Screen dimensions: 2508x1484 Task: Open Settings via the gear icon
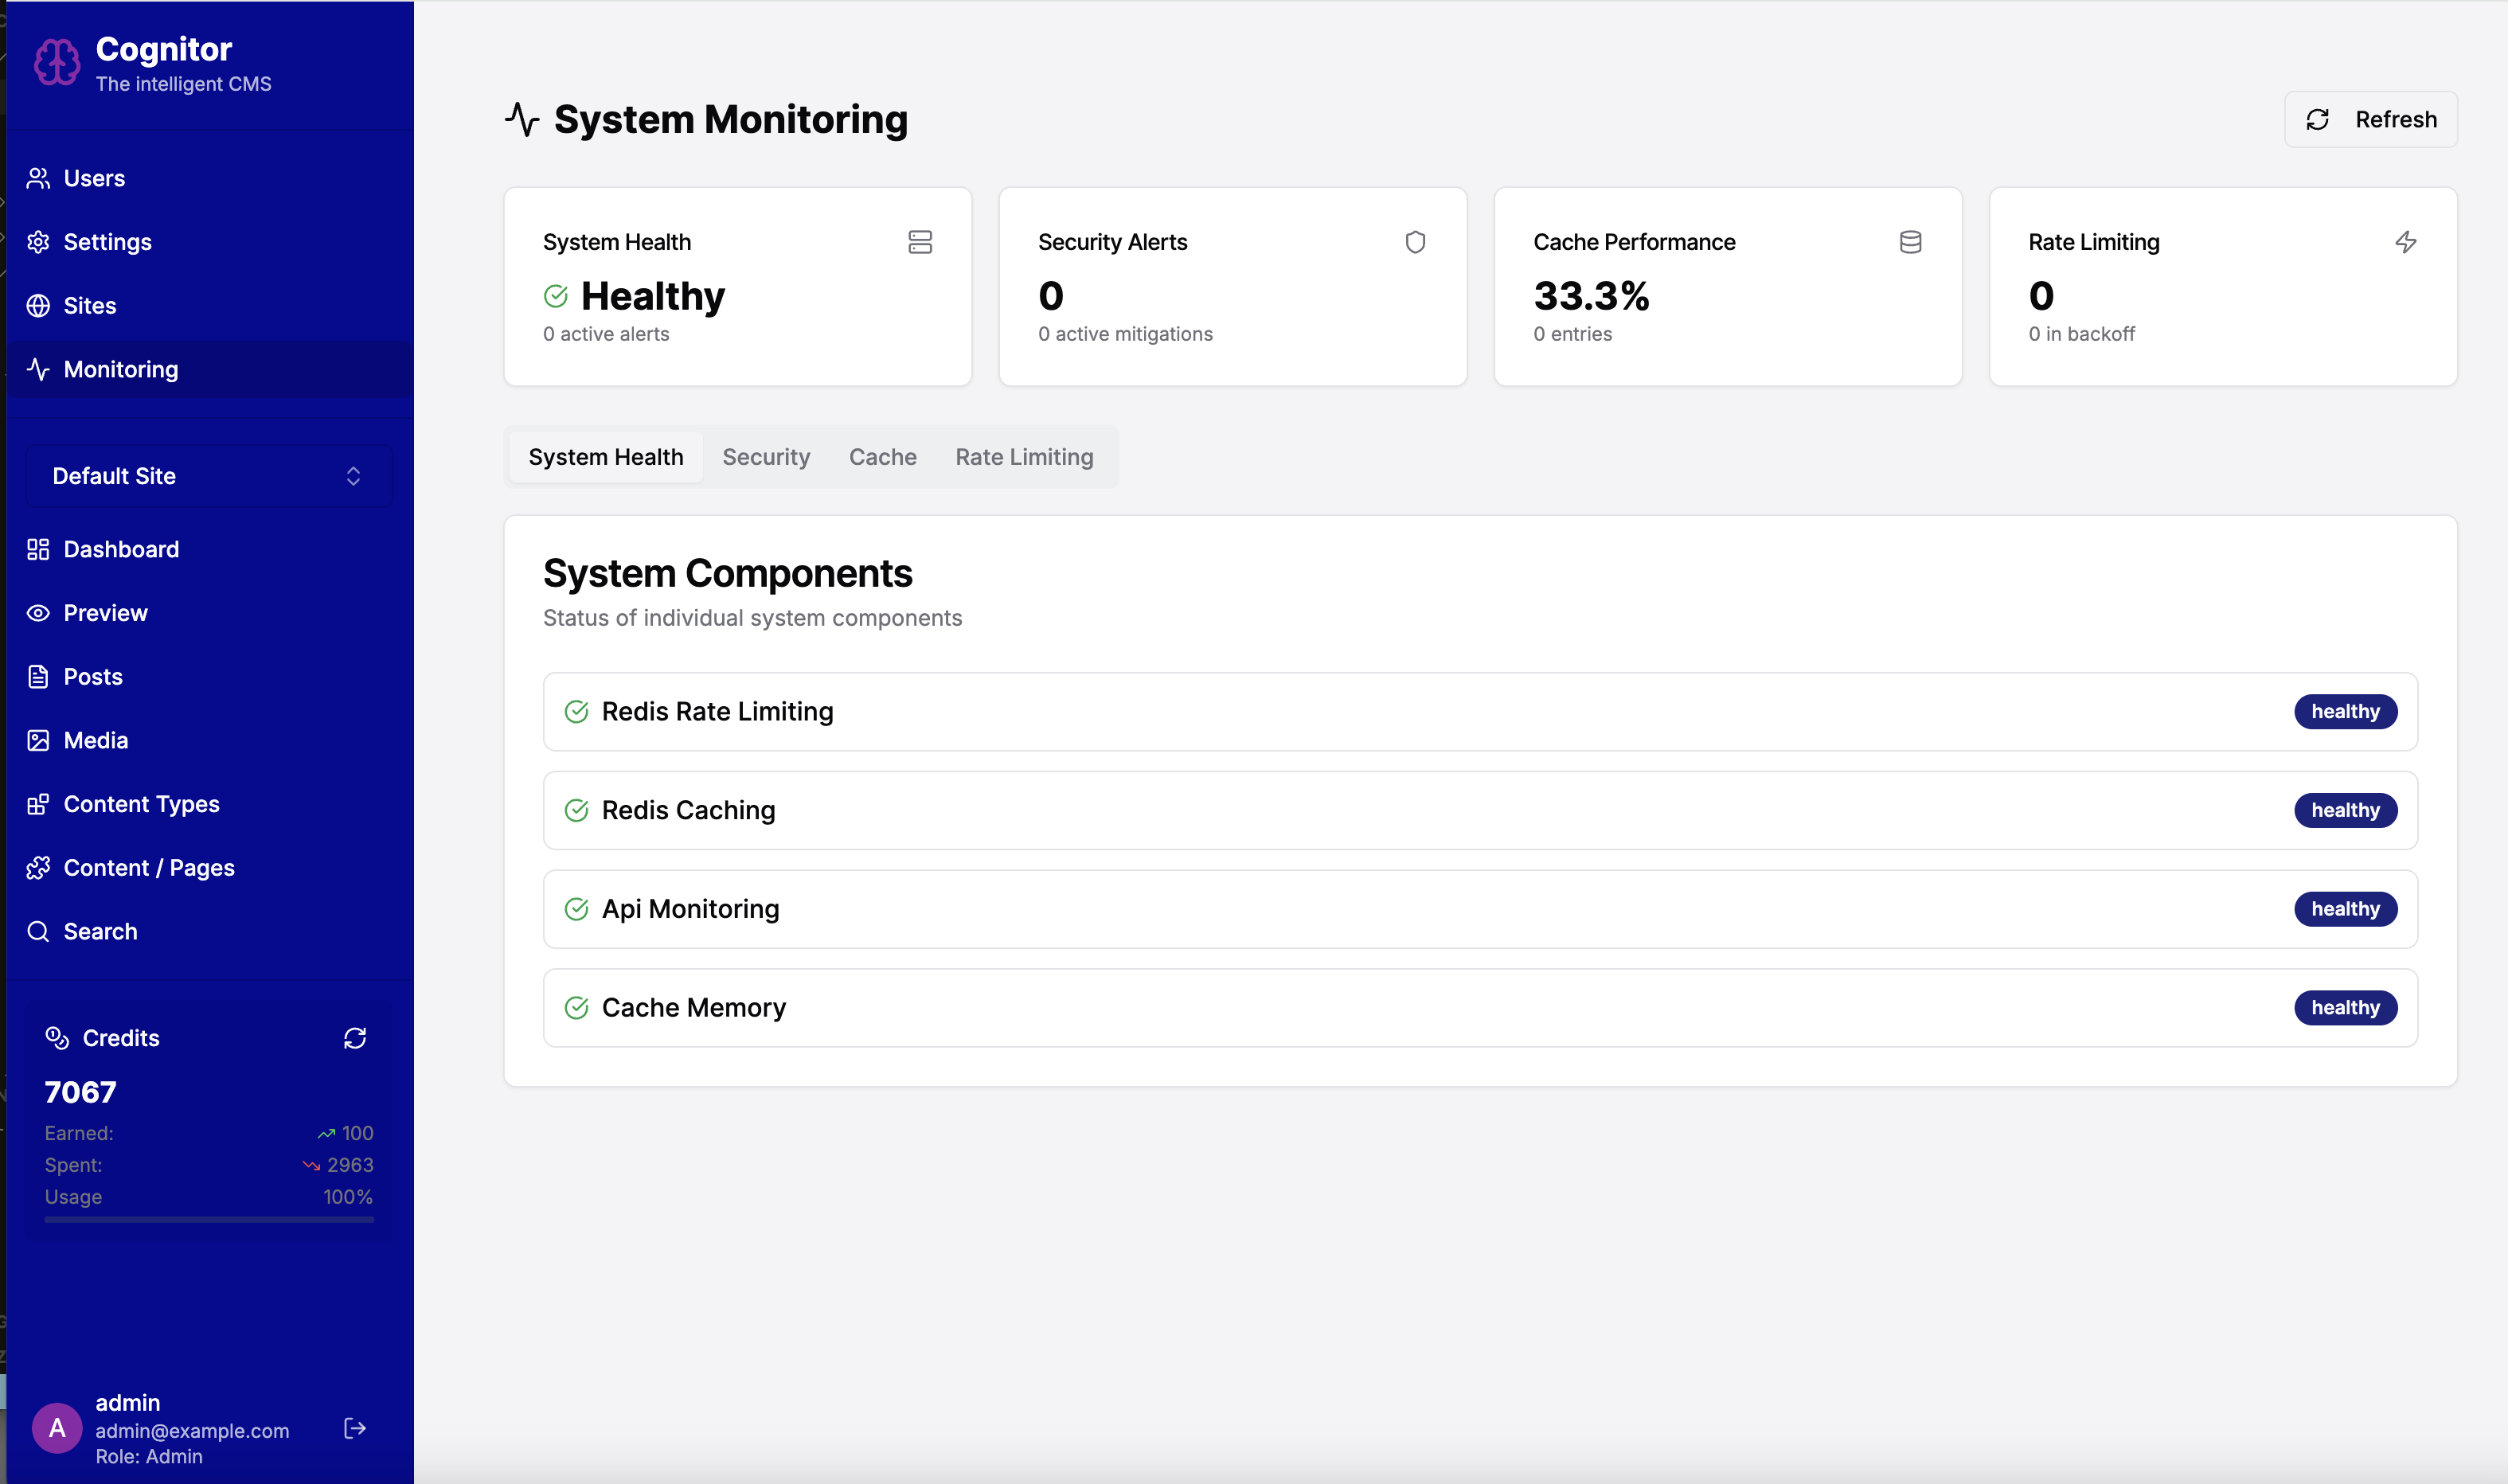point(39,241)
